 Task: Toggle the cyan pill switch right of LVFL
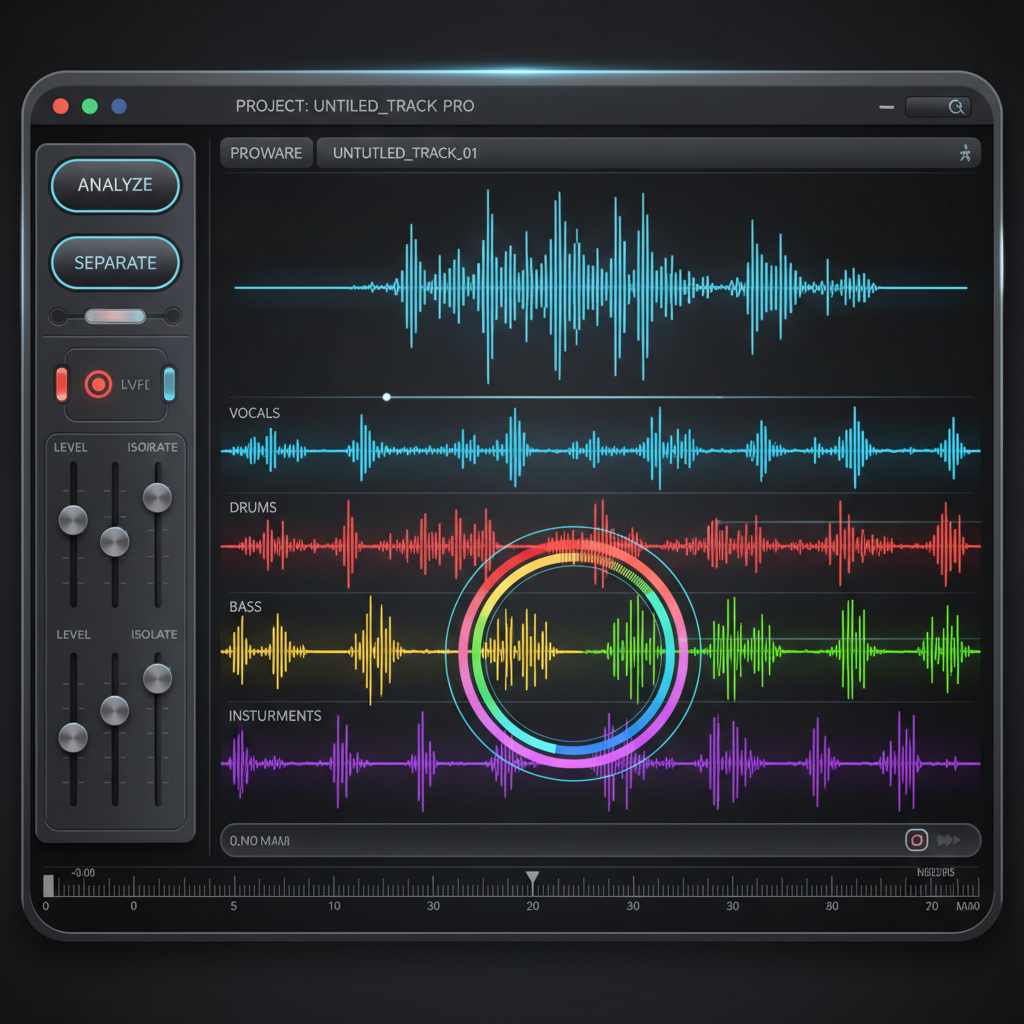(x=169, y=384)
